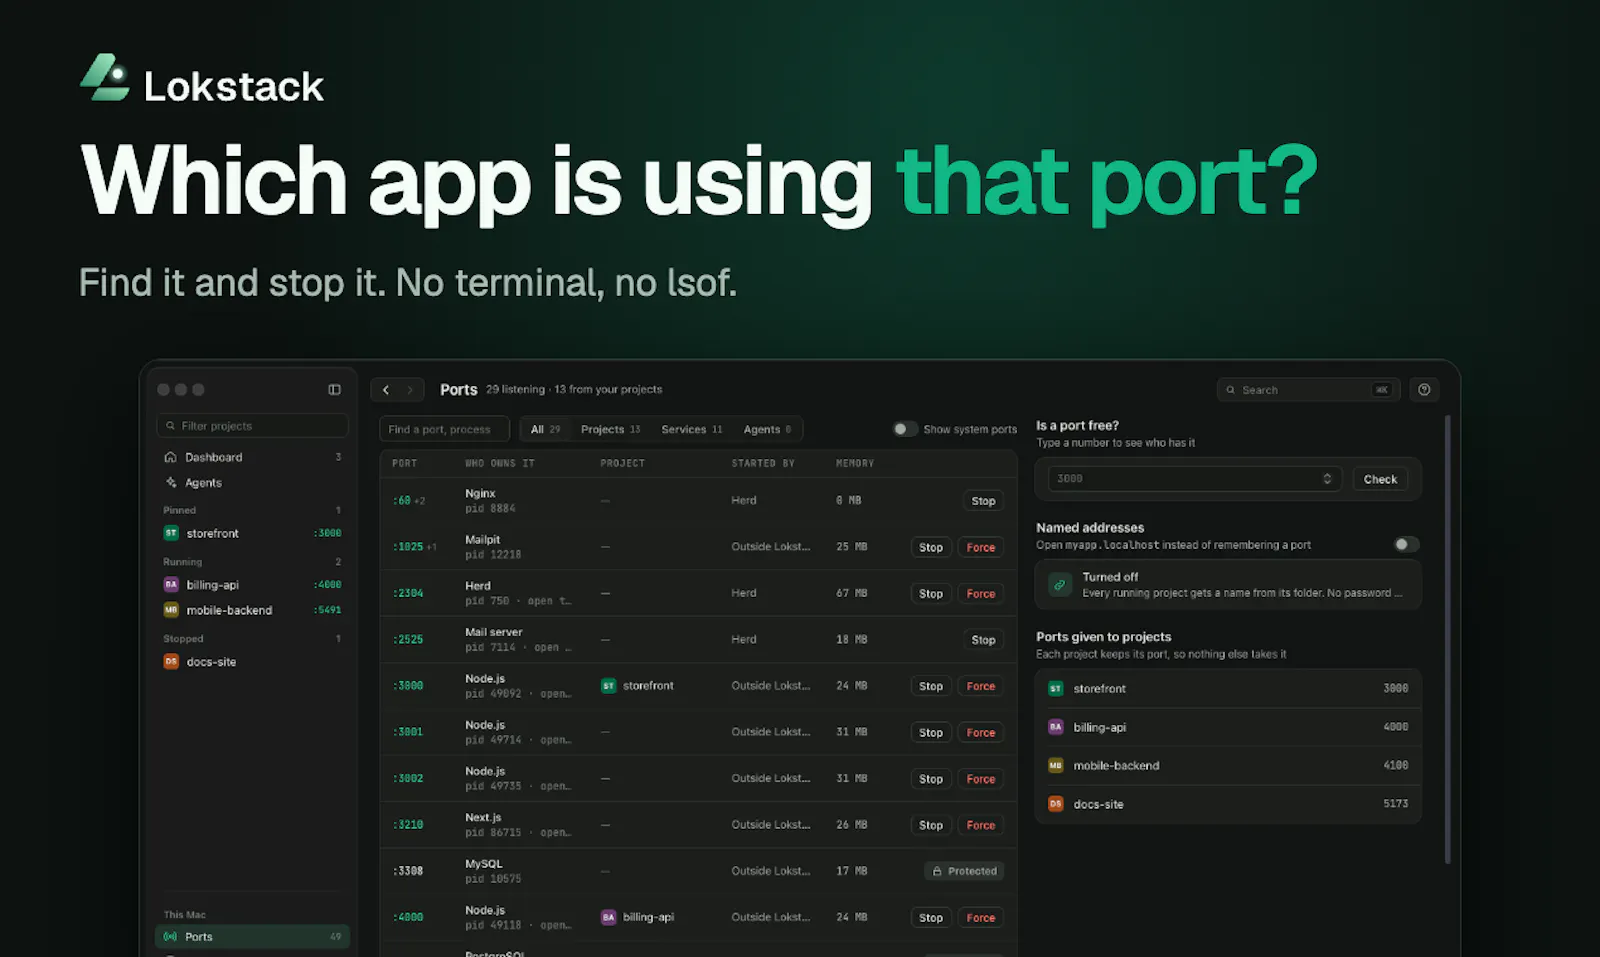
Task: Open Agents in the sidebar
Action: point(253,483)
